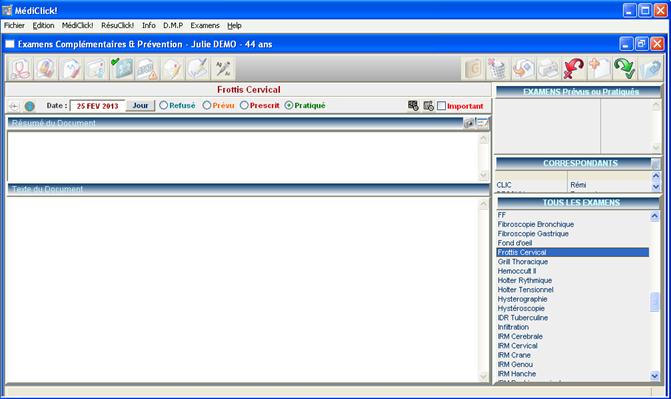Click the first reminder clock icon
The width and height of the screenshot is (671, 399).
pyautogui.click(x=413, y=106)
